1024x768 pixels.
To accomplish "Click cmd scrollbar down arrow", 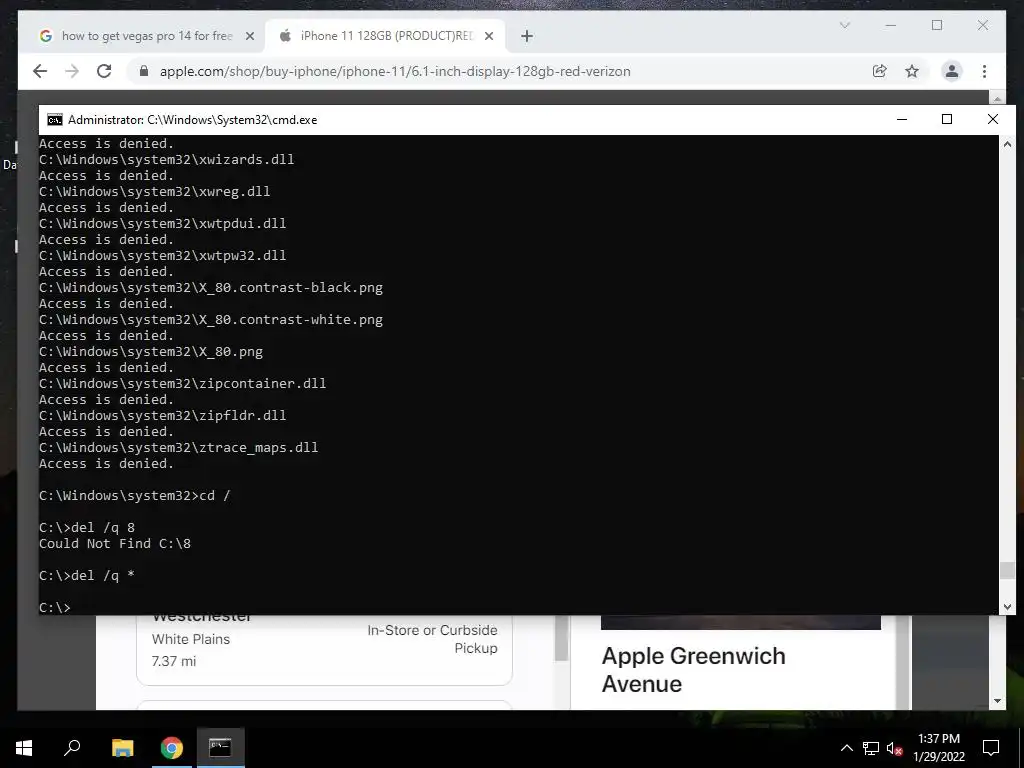I will 1007,607.
